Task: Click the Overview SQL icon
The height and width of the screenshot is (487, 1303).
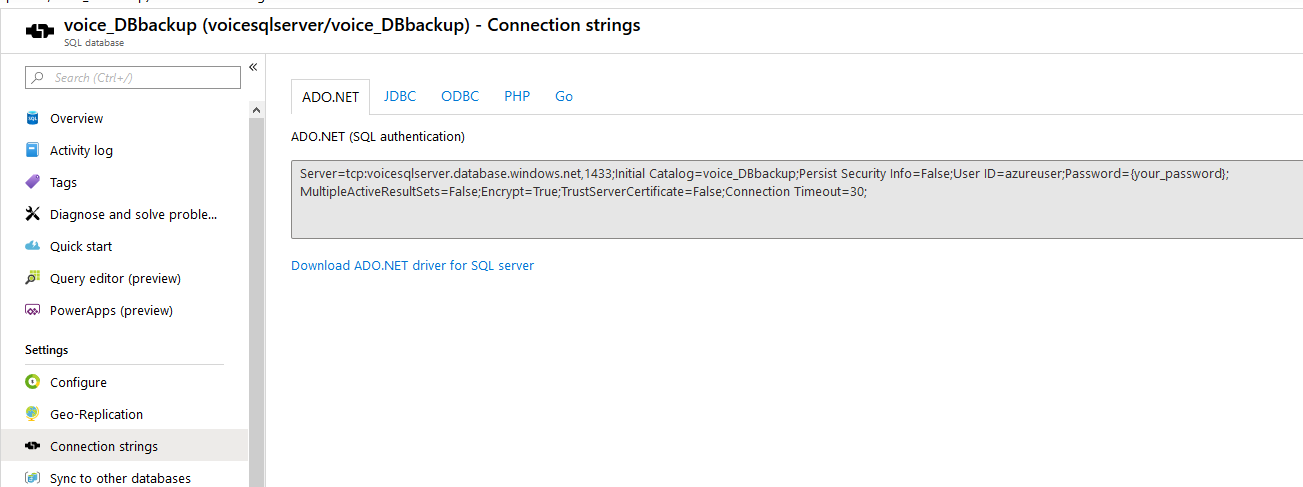Action: click(x=32, y=118)
